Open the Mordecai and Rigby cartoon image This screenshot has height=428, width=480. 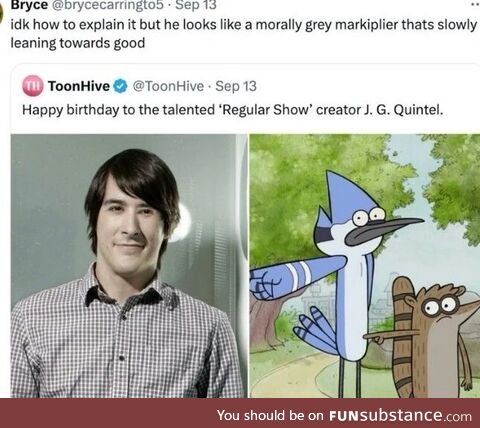pyautogui.click(x=365, y=266)
